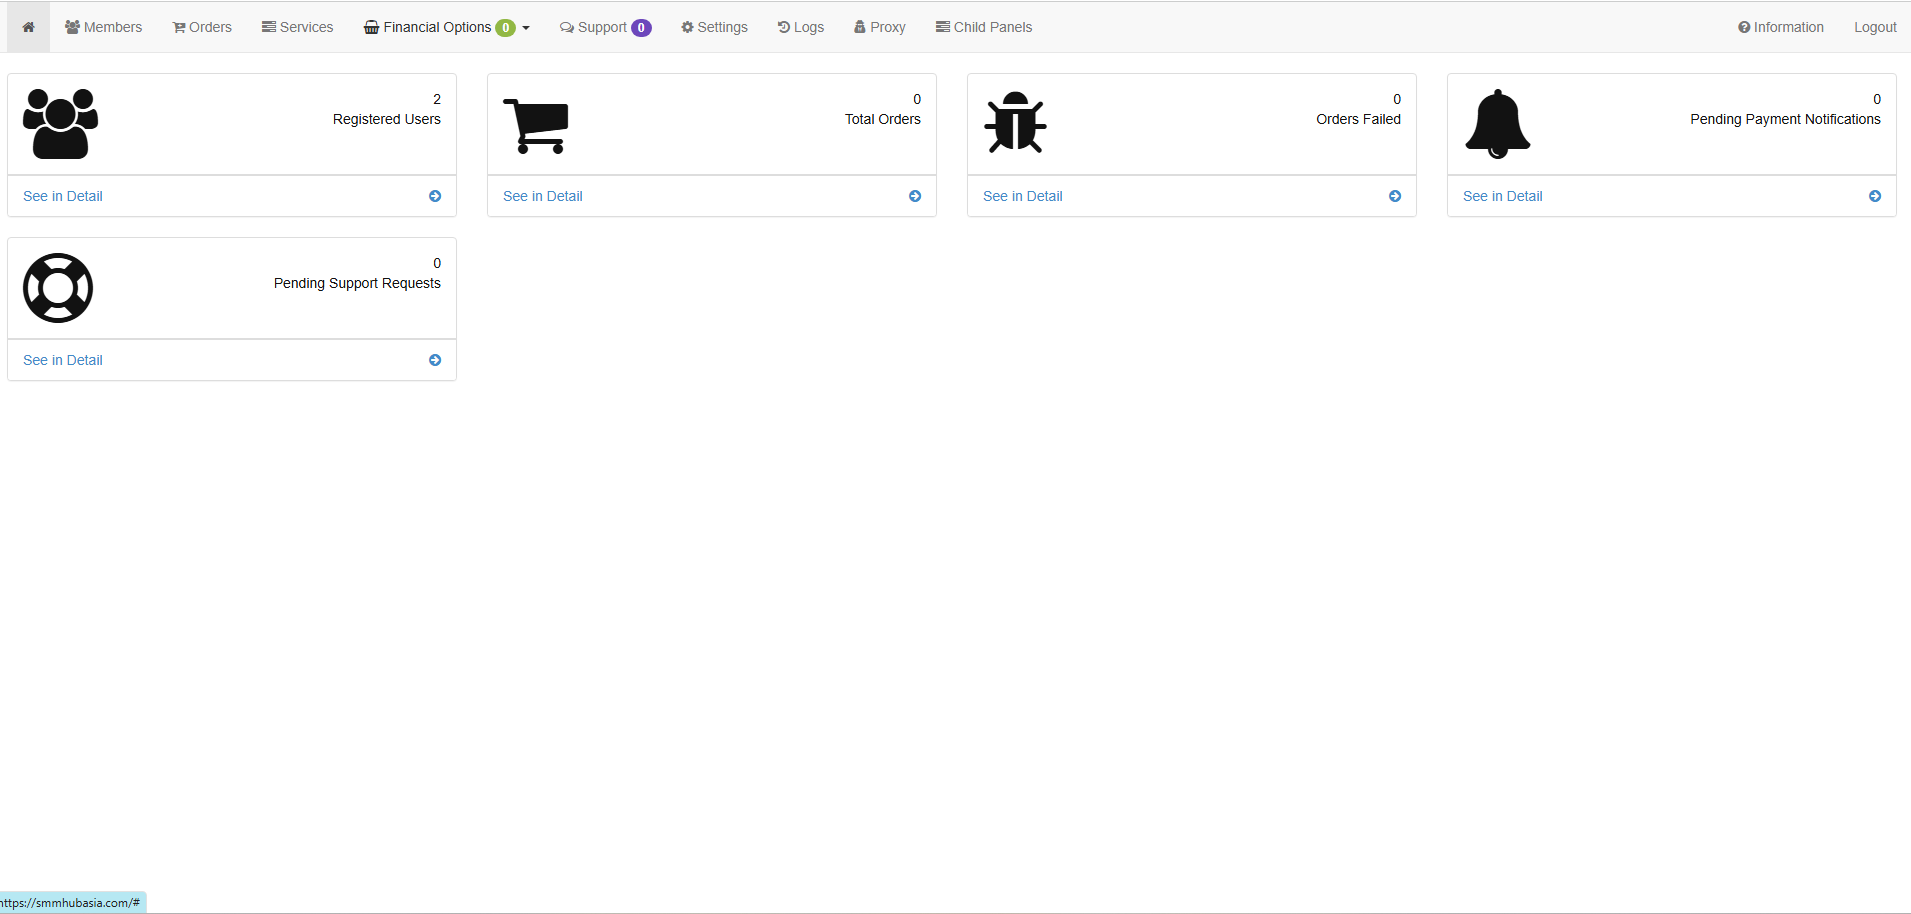1911x914 pixels.
Task: Click the Pending Support Requests lifebuoy icon
Action: coord(58,288)
